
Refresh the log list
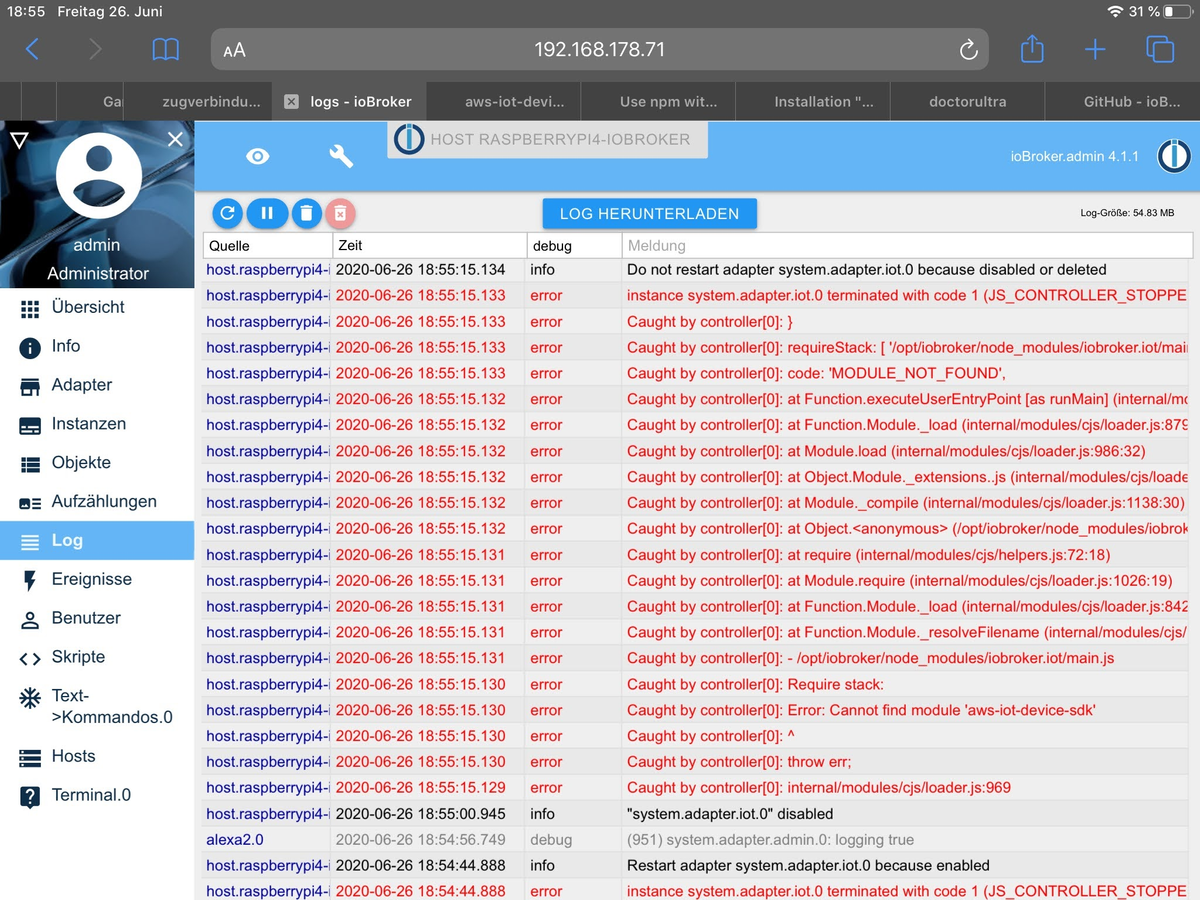click(228, 213)
